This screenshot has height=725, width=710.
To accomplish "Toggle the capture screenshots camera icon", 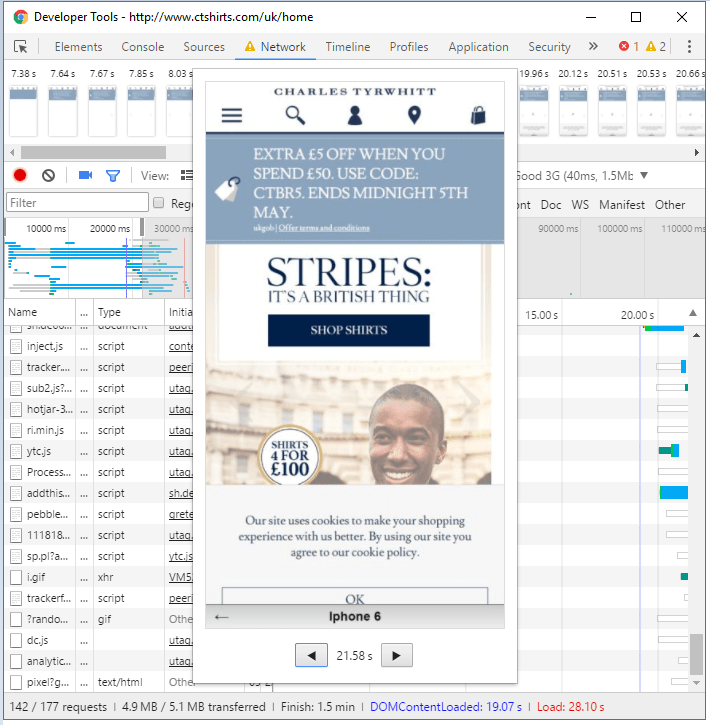I will pos(85,175).
